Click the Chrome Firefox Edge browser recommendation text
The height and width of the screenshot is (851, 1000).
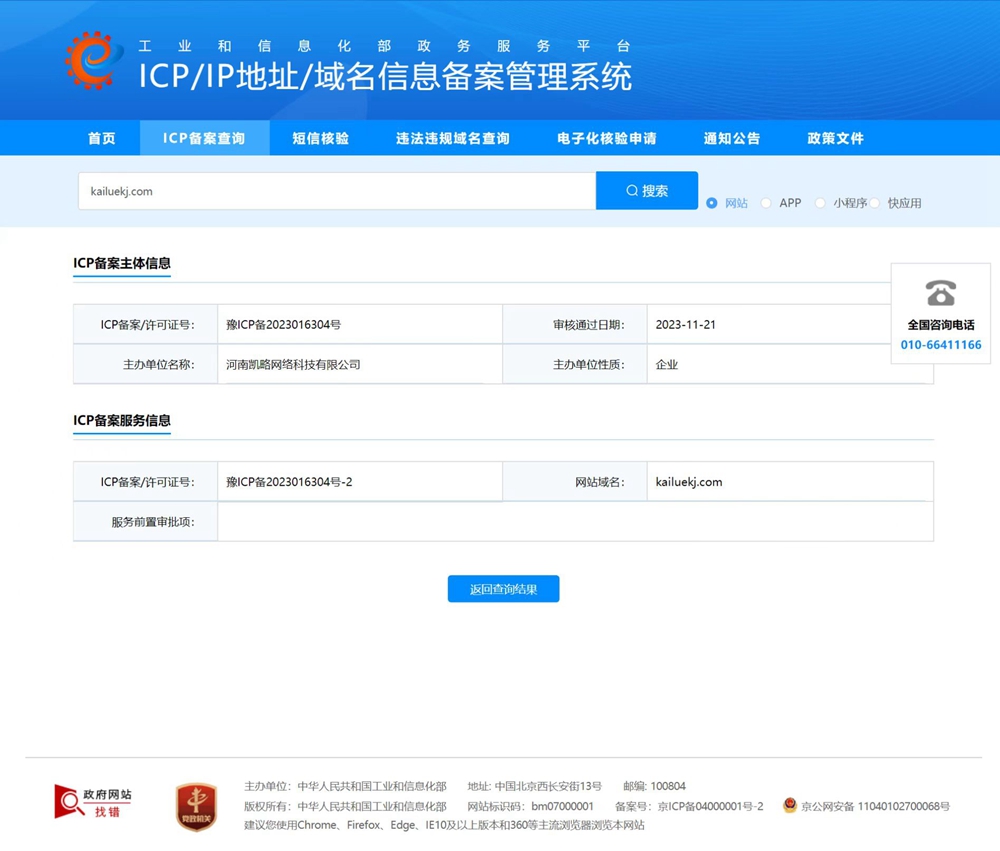[444, 825]
